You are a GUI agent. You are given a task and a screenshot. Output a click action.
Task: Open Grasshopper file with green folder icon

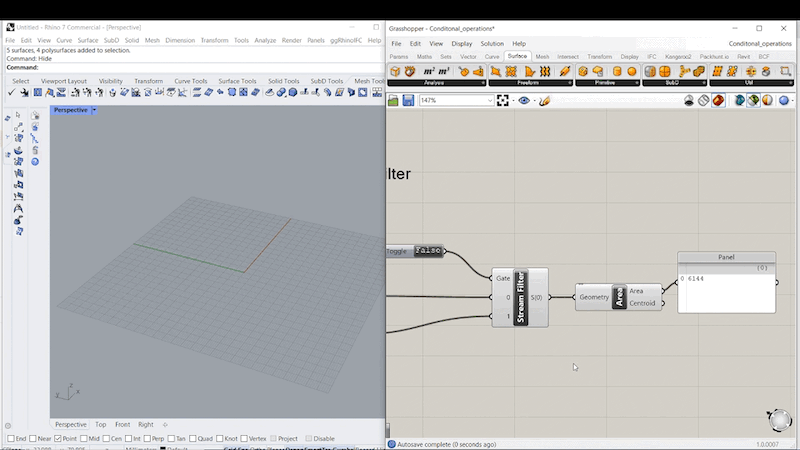[x=393, y=101]
